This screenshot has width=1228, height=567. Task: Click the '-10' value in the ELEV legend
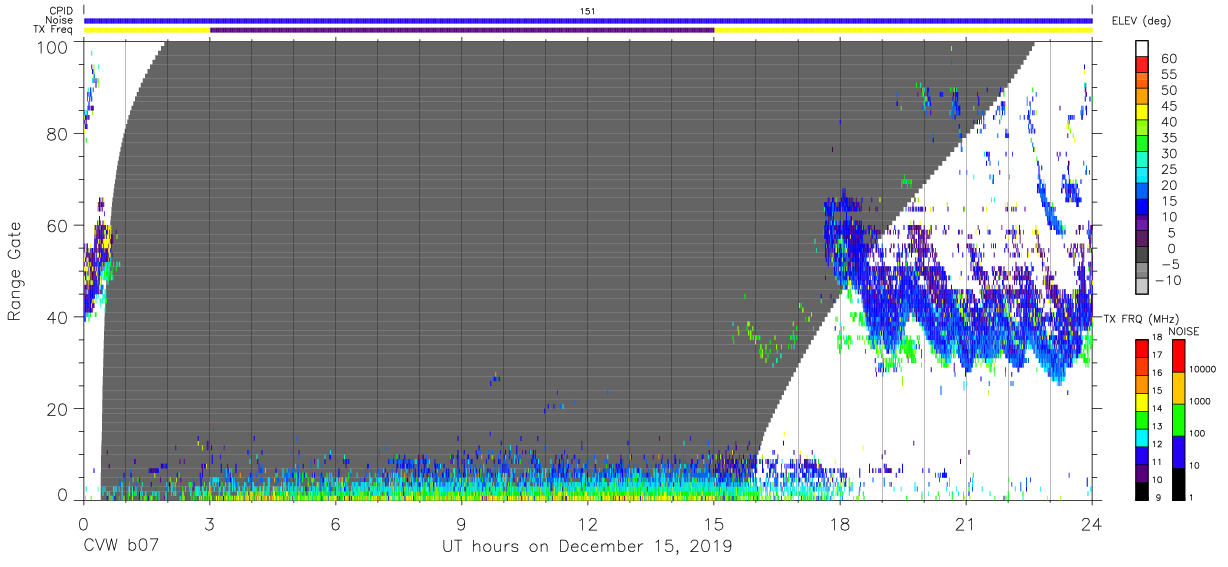click(x=1166, y=280)
